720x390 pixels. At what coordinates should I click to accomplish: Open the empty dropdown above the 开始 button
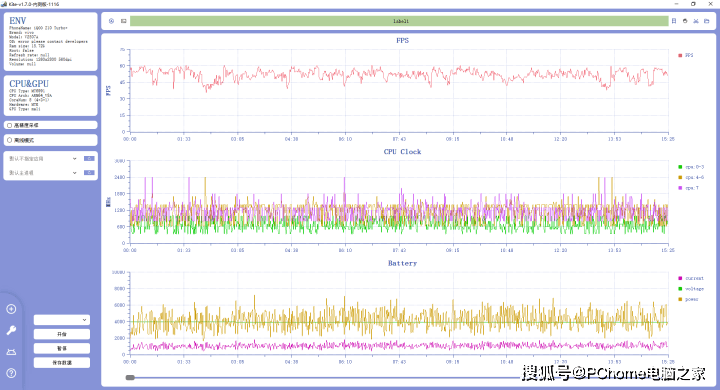[x=62, y=320]
